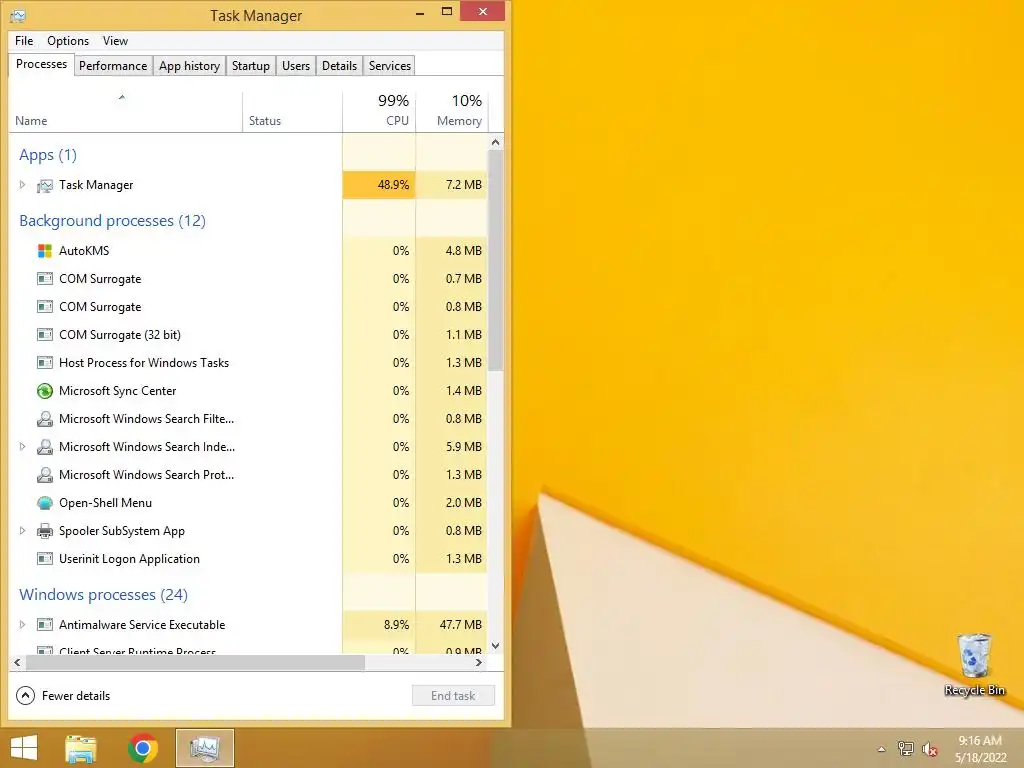Sort by the Status column header
Viewport: 1024px width, 768px height.
coord(292,112)
